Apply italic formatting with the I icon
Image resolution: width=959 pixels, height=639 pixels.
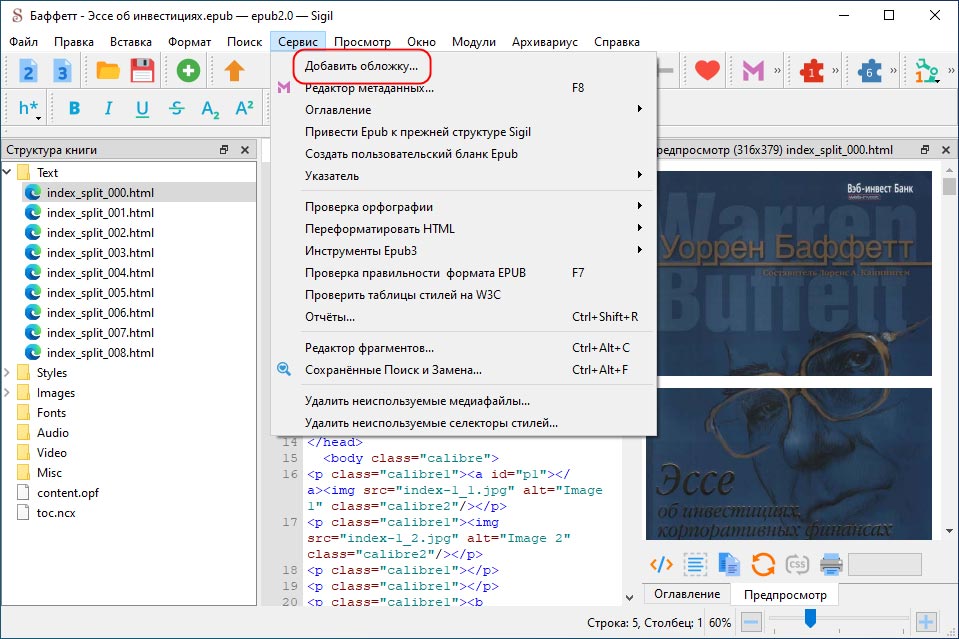pos(108,108)
